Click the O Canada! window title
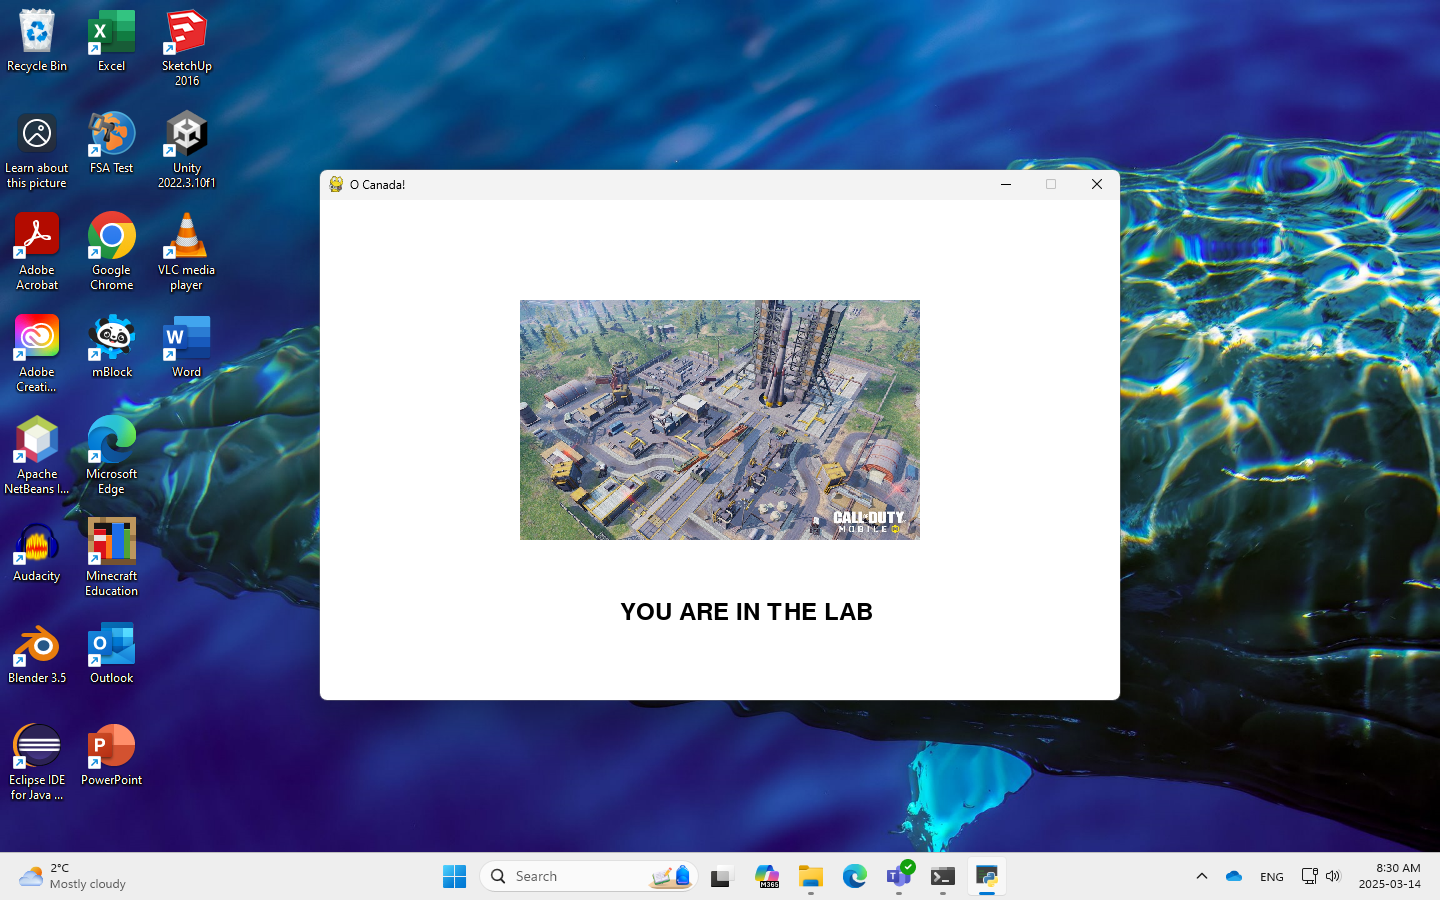The width and height of the screenshot is (1440, 900). (377, 185)
